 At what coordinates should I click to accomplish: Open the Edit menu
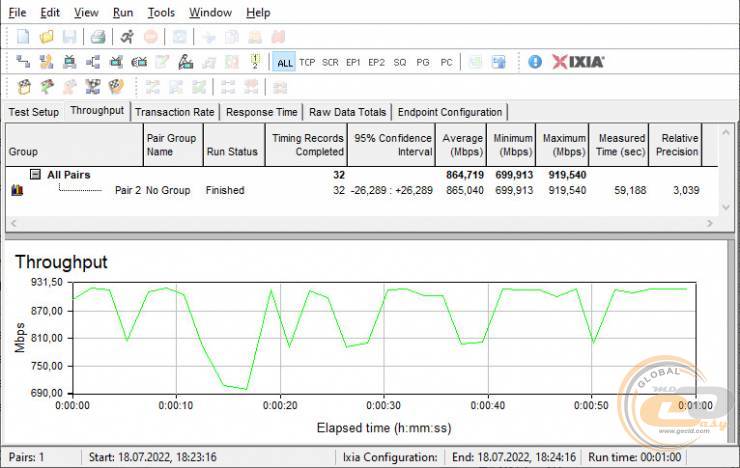(50, 13)
